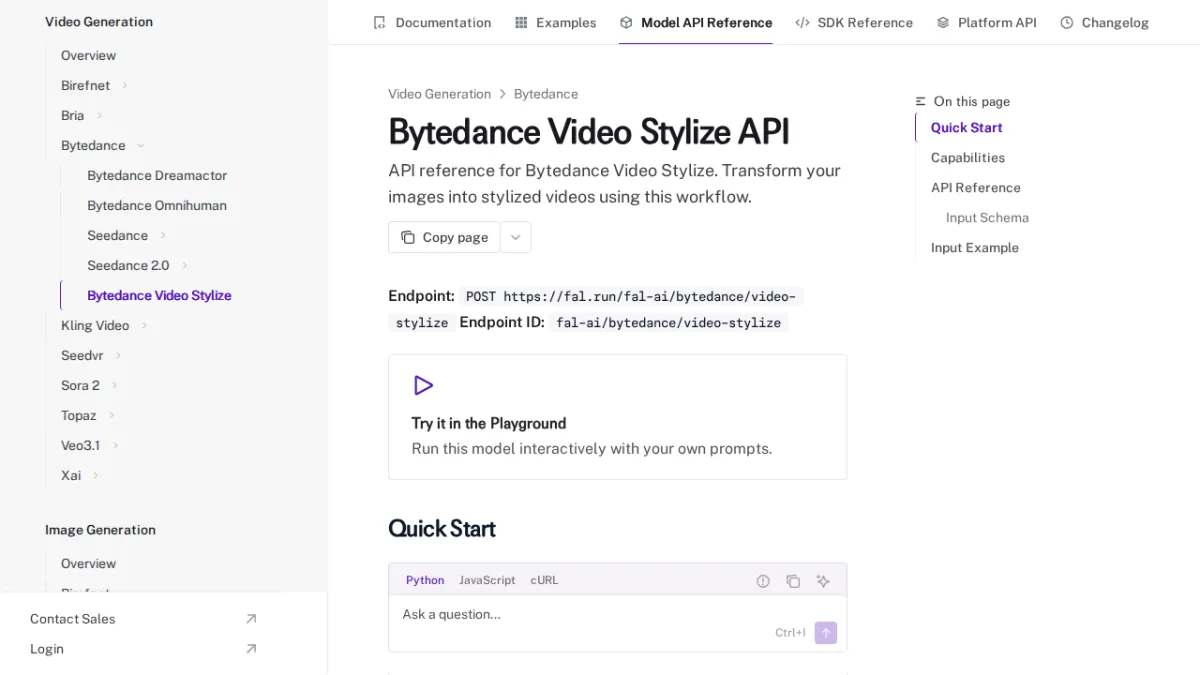Expand the Veo3.1 sidebar group
Image resolution: width=1200 pixels, height=675 pixels.
point(115,445)
